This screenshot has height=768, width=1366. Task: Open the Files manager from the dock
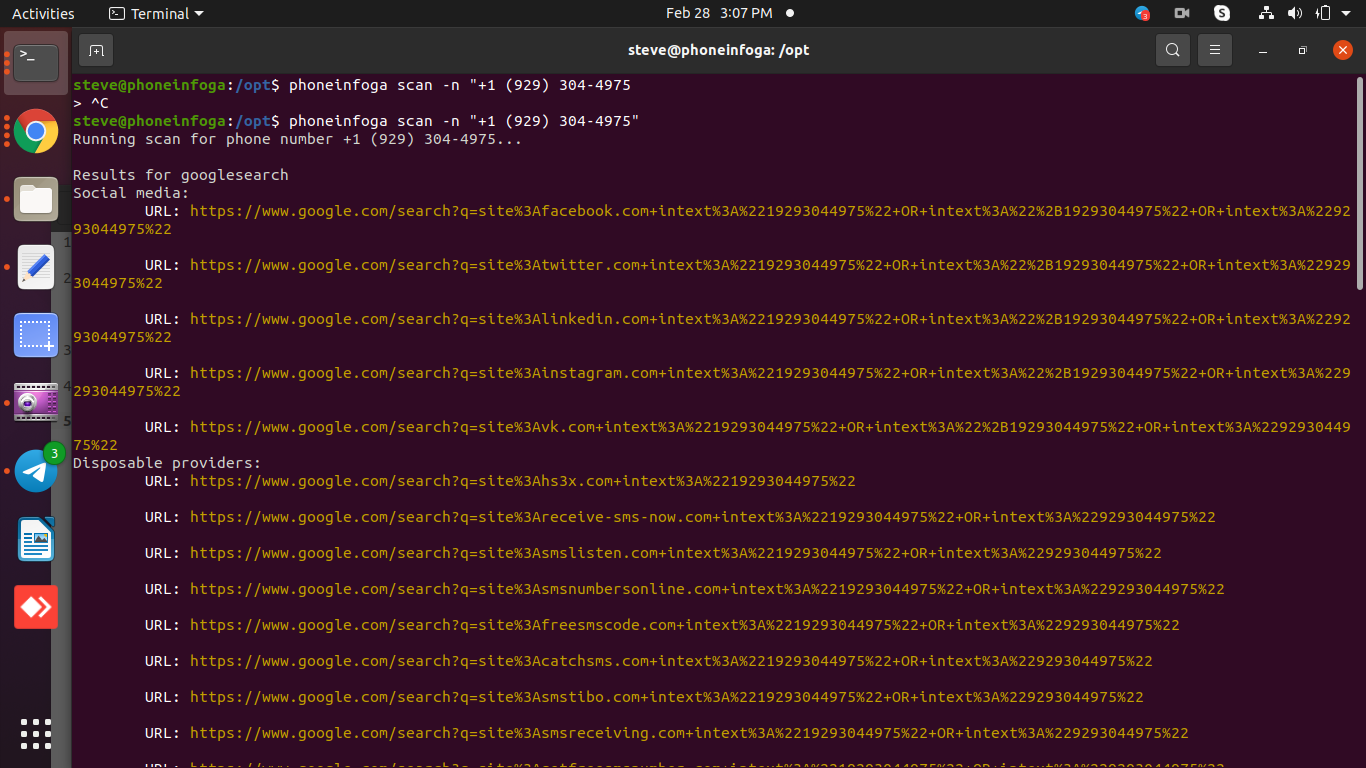tap(36, 199)
